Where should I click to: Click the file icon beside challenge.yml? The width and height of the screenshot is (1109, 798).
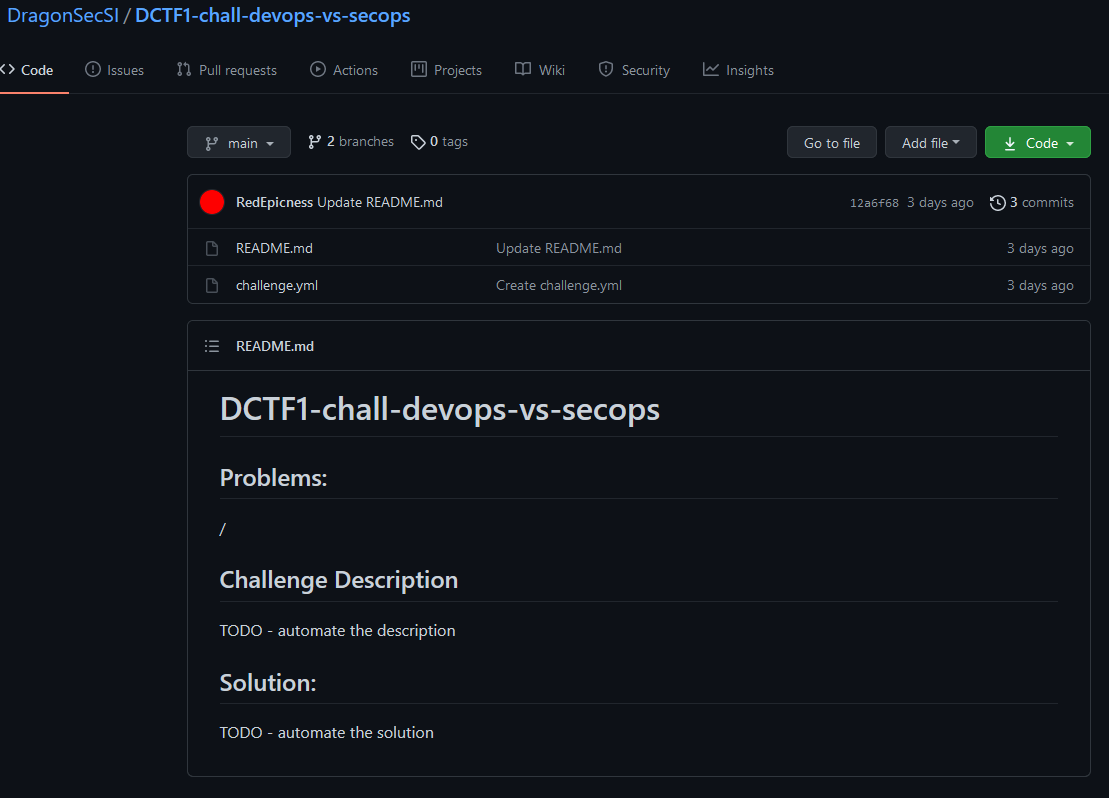(211, 285)
